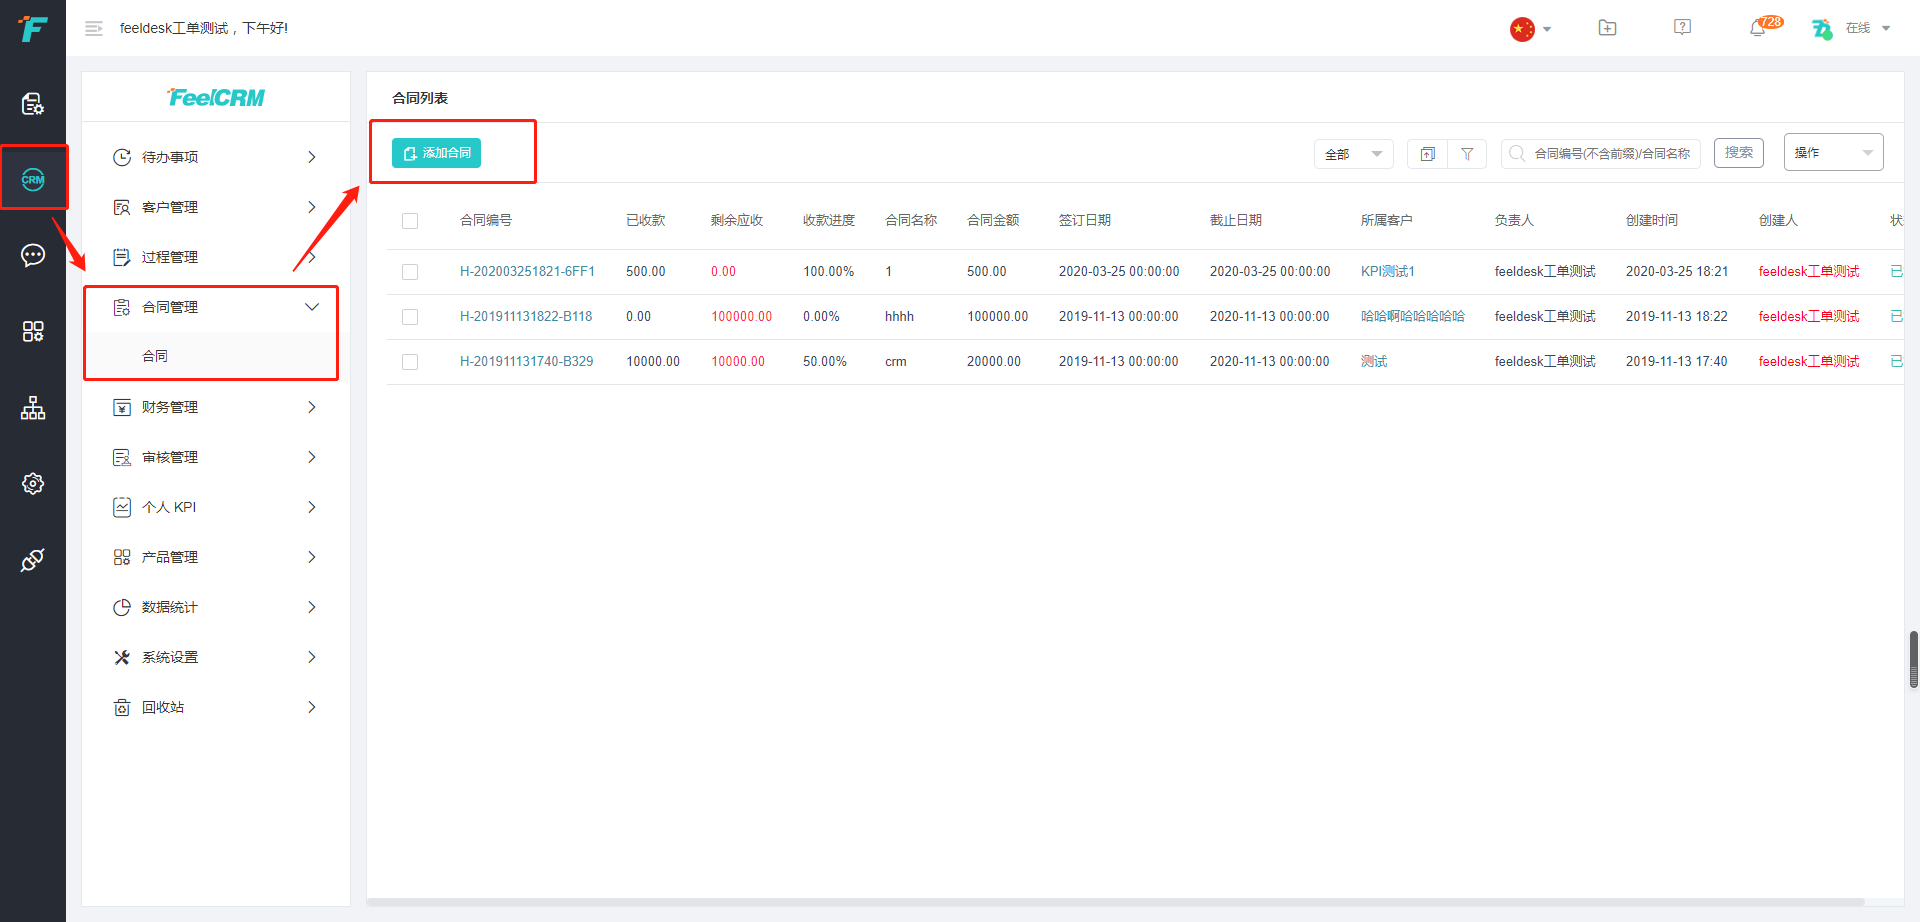Image resolution: width=1920 pixels, height=922 pixels.
Task: Open the 产品管理 menu
Action: click(x=216, y=557)
